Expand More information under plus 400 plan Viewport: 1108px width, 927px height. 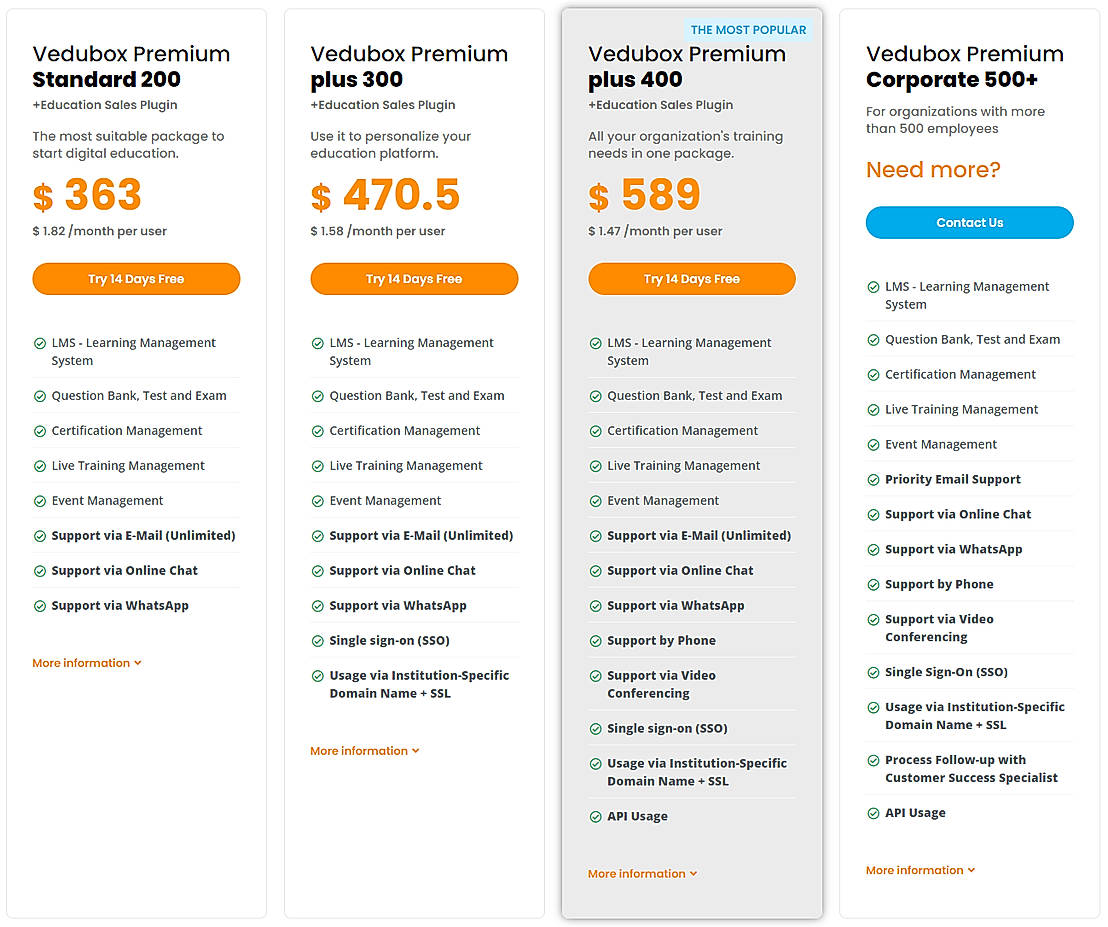[x=643, y=874]
